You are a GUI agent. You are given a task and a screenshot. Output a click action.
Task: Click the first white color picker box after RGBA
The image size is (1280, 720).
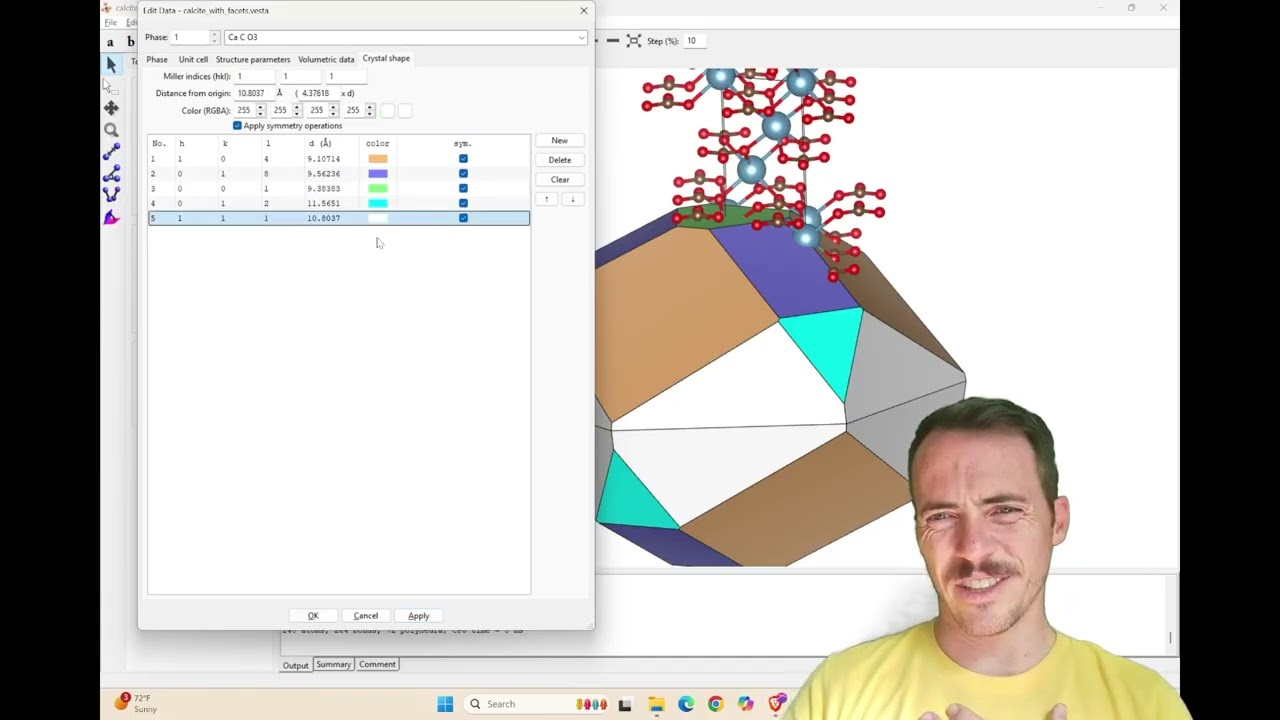(388, 110)
